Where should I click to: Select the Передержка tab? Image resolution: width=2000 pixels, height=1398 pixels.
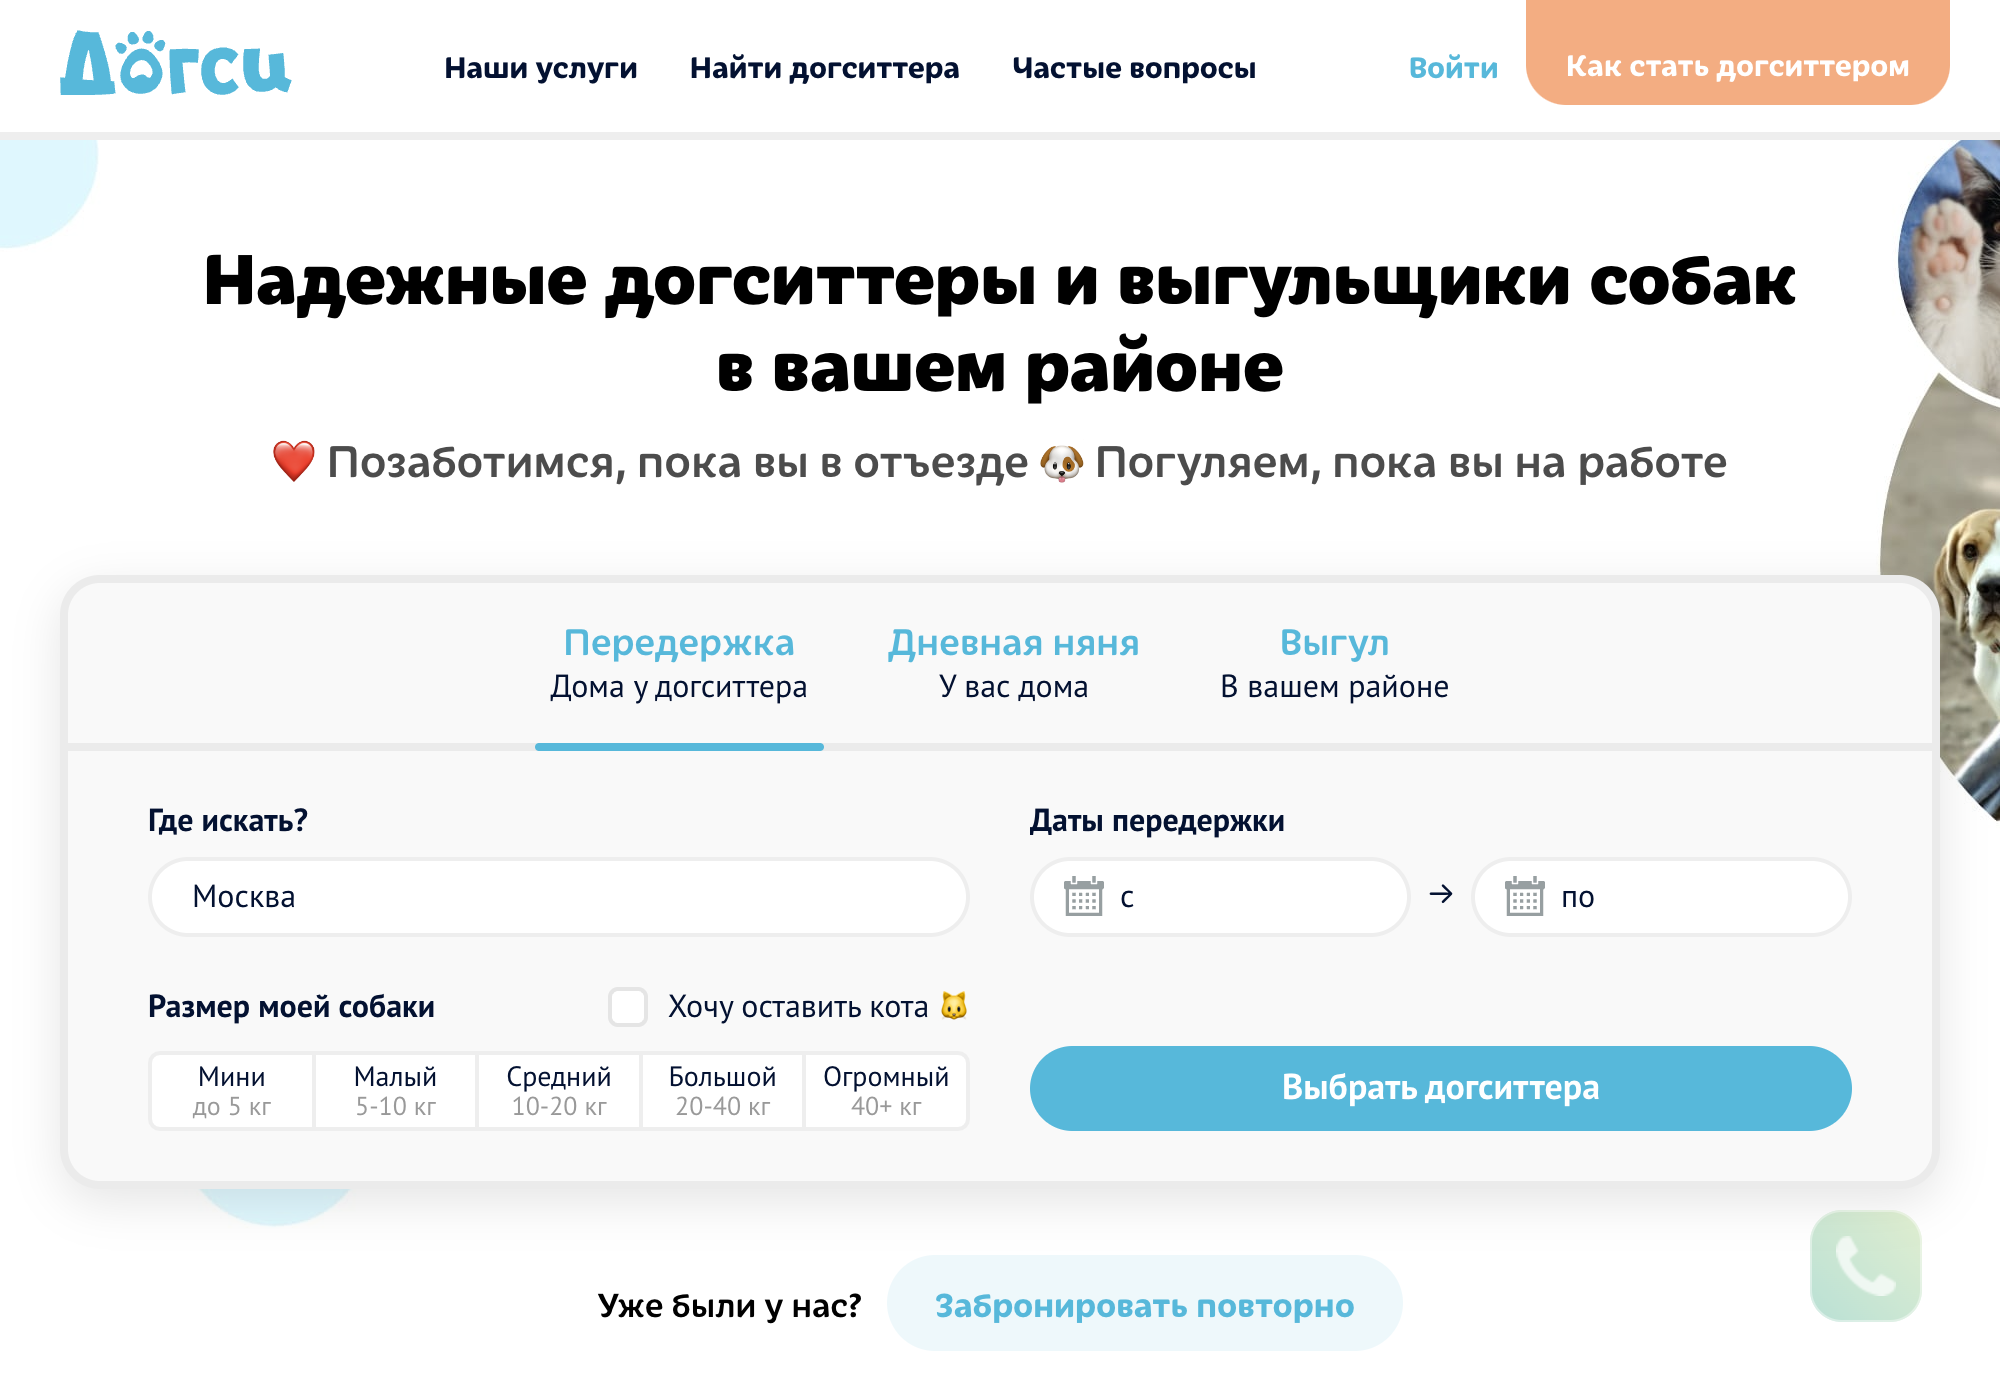[679, 664]
